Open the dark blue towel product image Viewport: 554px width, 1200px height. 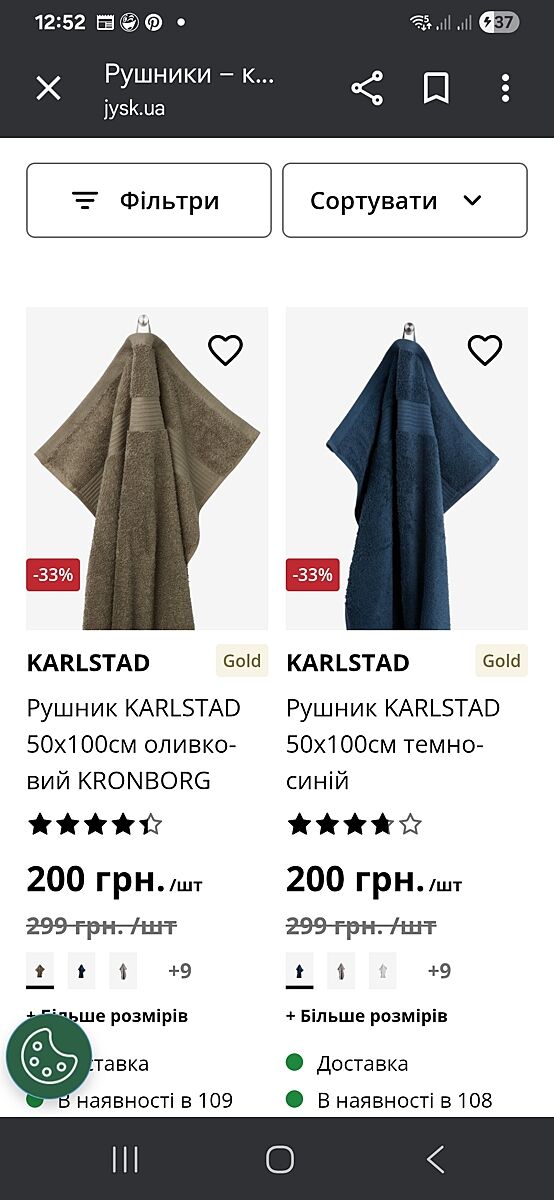click(x=407, y=468)
